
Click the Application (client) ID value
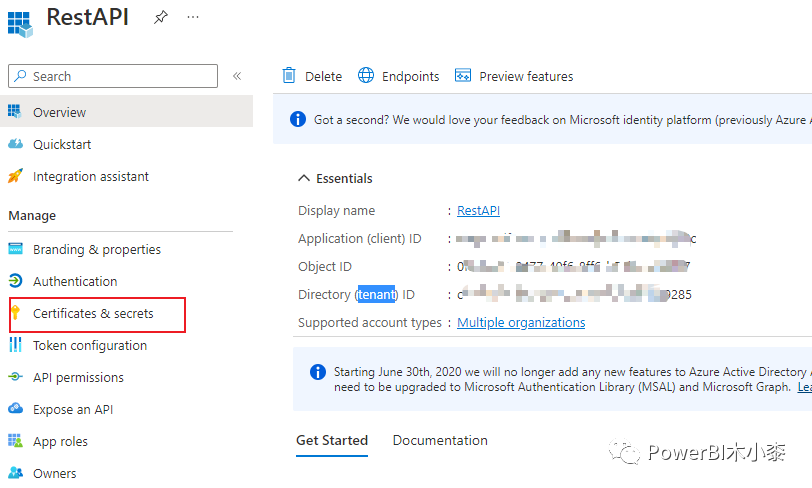tap(576, 238)
